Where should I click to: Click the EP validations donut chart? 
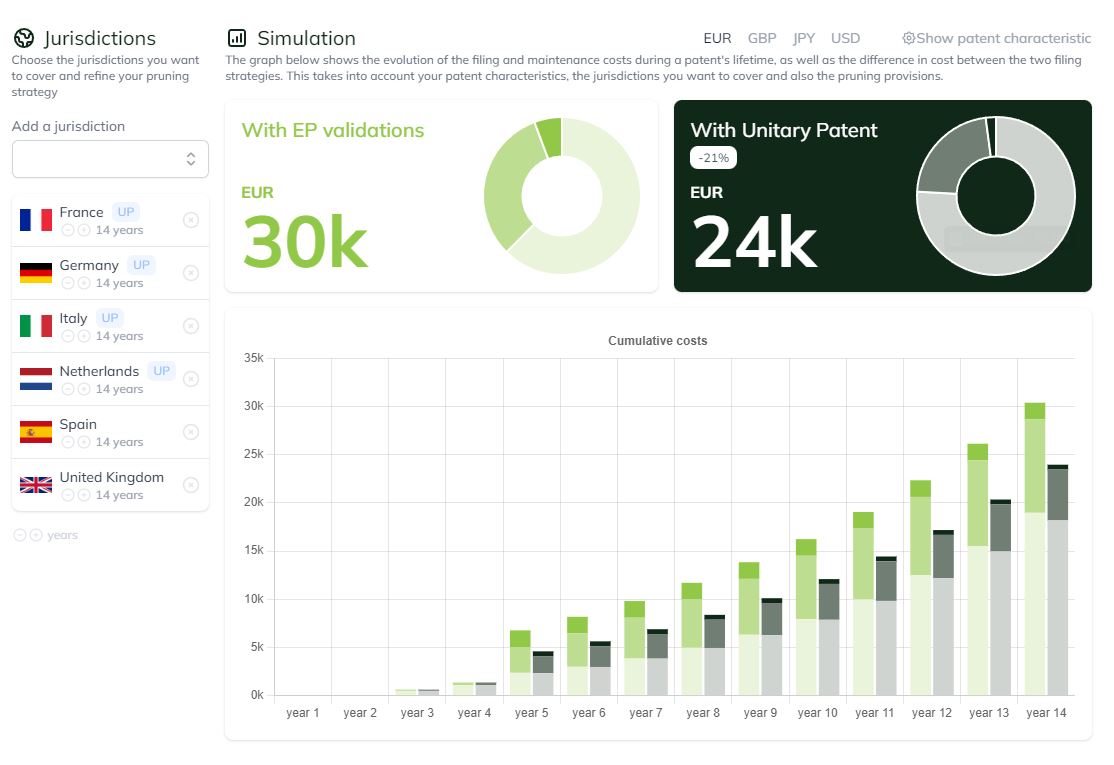coord(561,196)
